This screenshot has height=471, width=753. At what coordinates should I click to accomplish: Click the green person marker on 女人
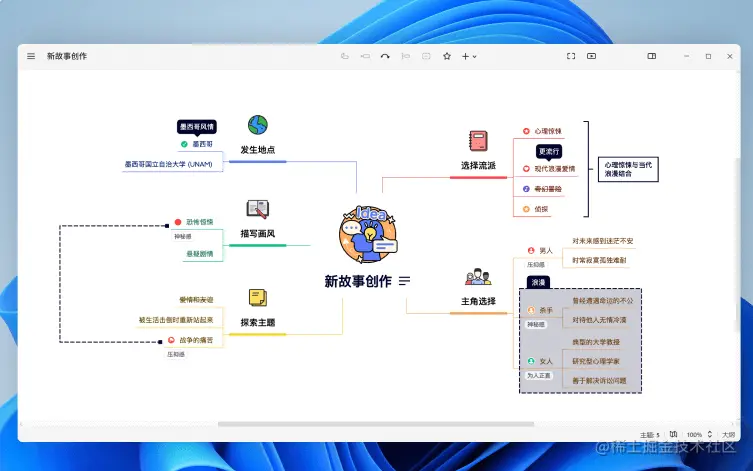[x=531, y=361]
